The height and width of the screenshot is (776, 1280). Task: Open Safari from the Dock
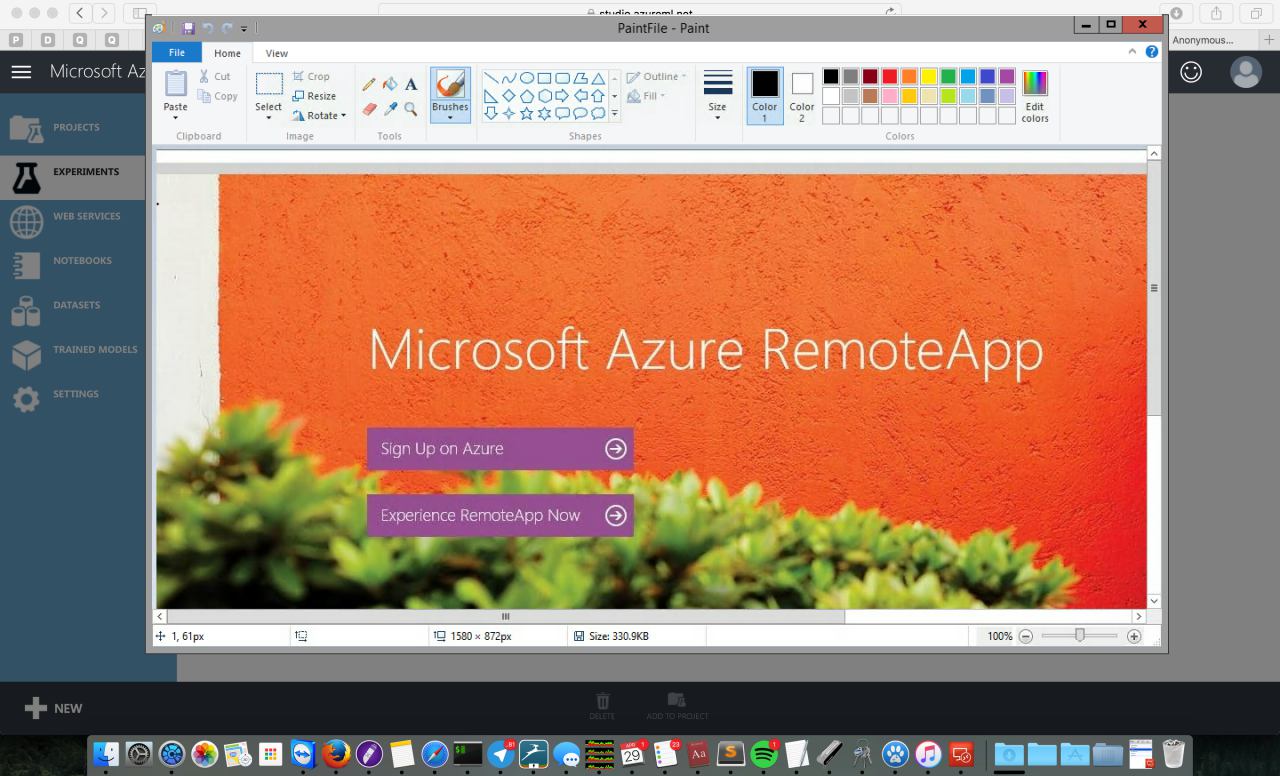(x=435, y=753)
